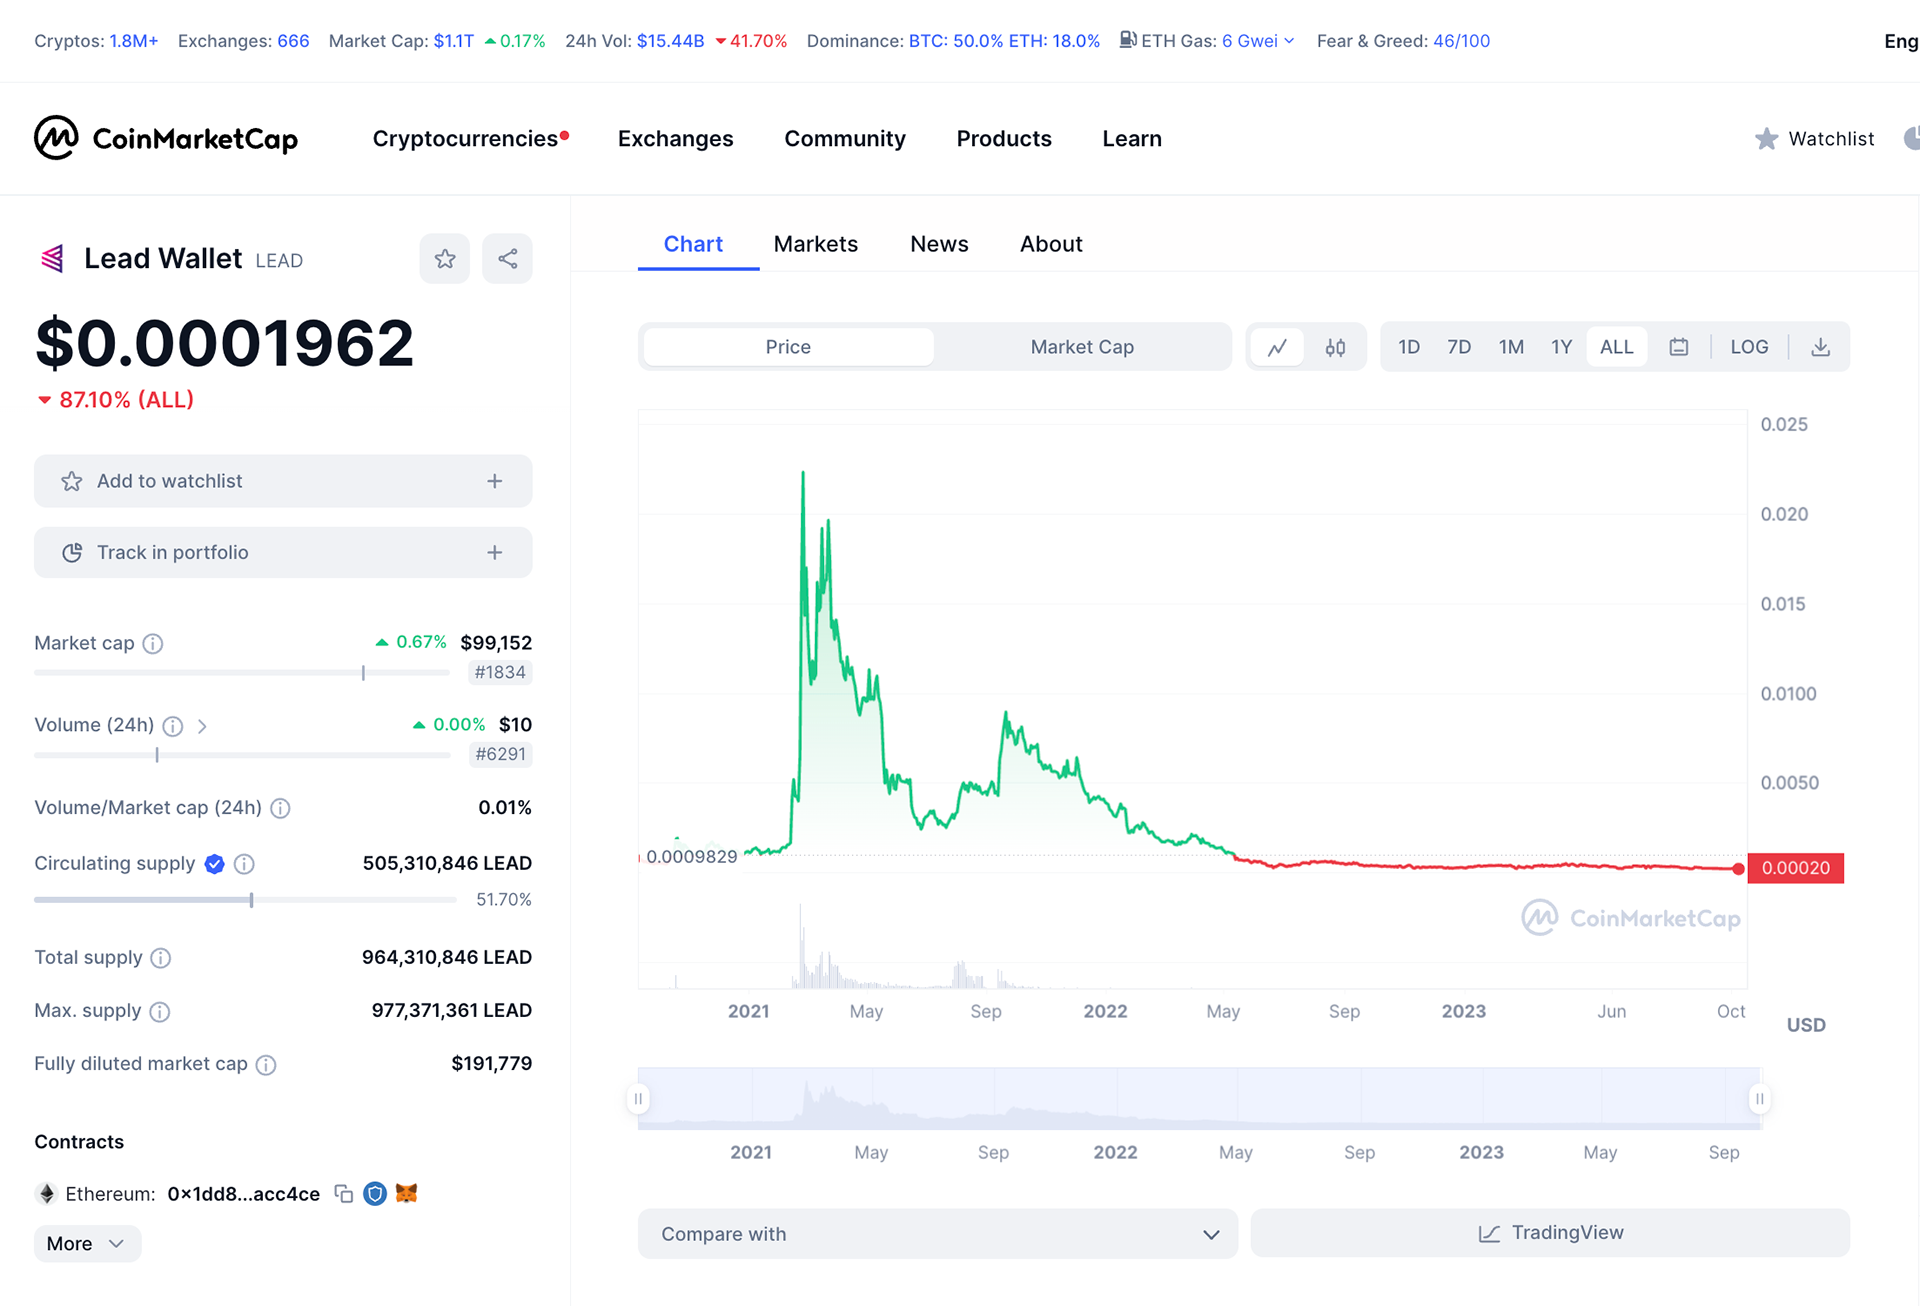Screen dimensions: 1920x1306
Task: Open the TradingView chart button
Action: tap(1550, 1233)
